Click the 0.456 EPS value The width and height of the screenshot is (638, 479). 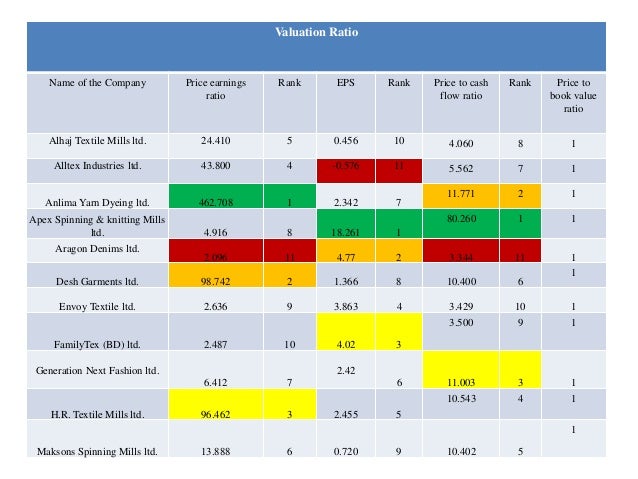(x=346, y=141)
